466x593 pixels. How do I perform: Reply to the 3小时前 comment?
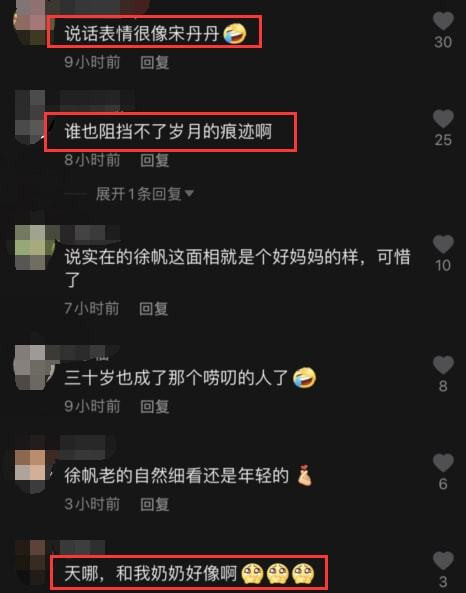point(154,504)
